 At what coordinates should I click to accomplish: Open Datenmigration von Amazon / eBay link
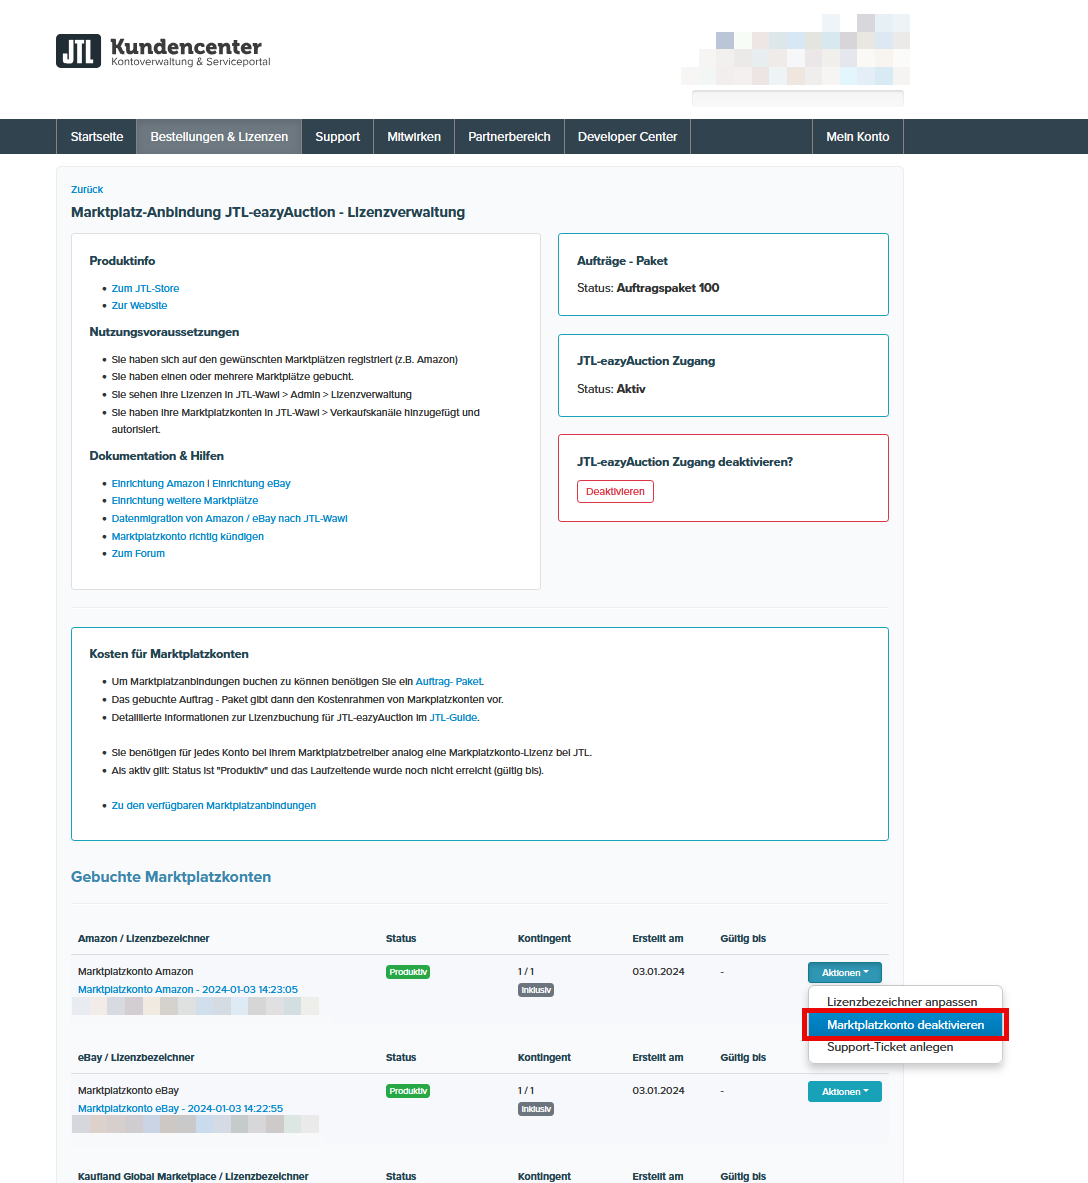pos(229,518)
